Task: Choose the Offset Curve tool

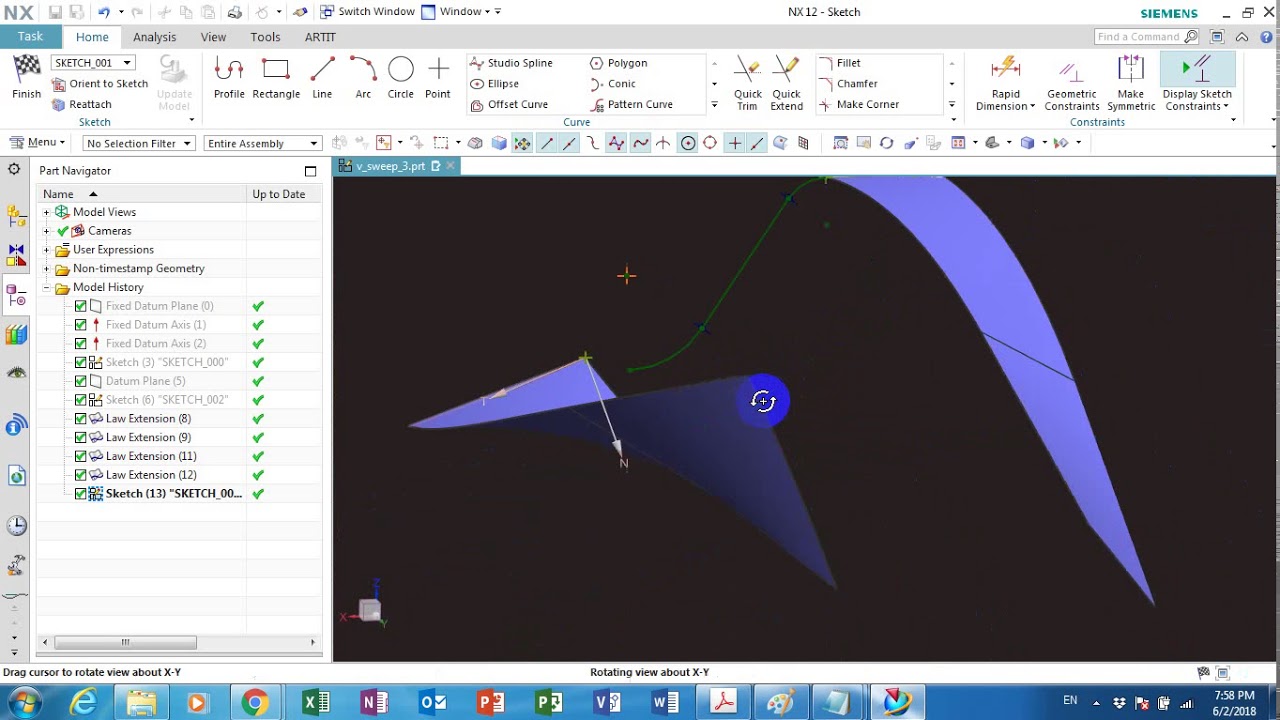Action: 509,104
